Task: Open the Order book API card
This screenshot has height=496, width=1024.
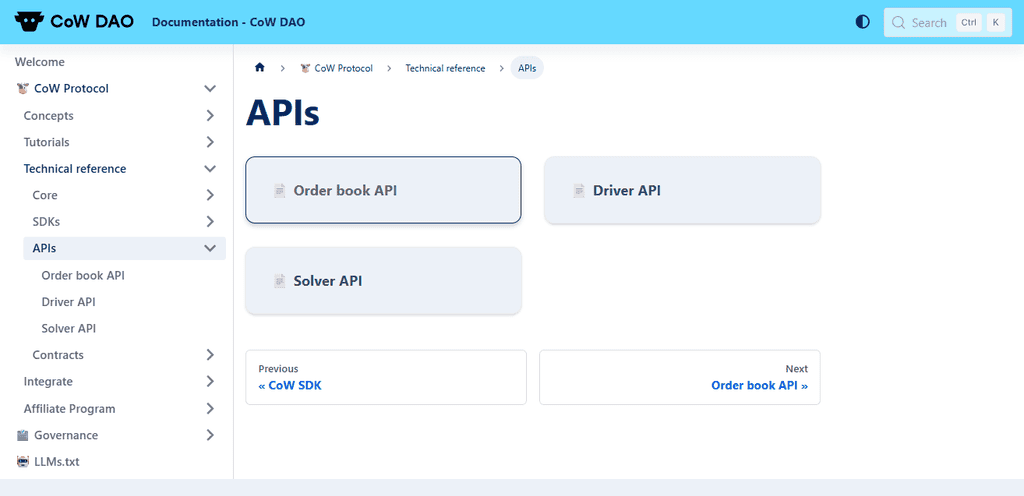Action: pos(383,191)
